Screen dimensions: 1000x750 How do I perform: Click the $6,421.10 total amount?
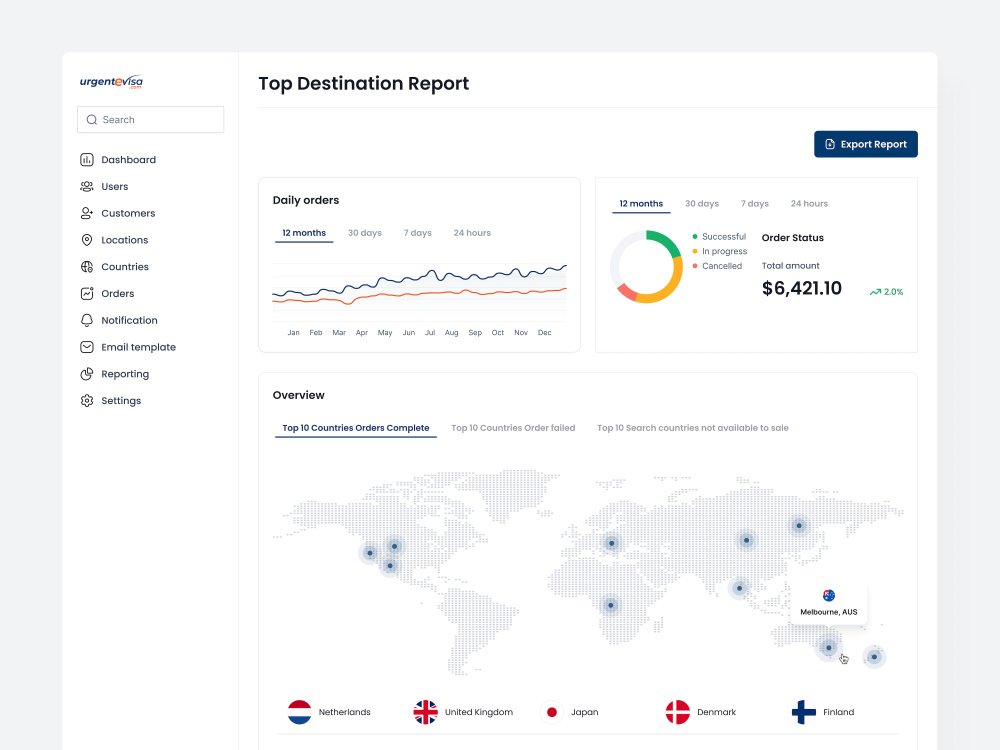point(802,288)
